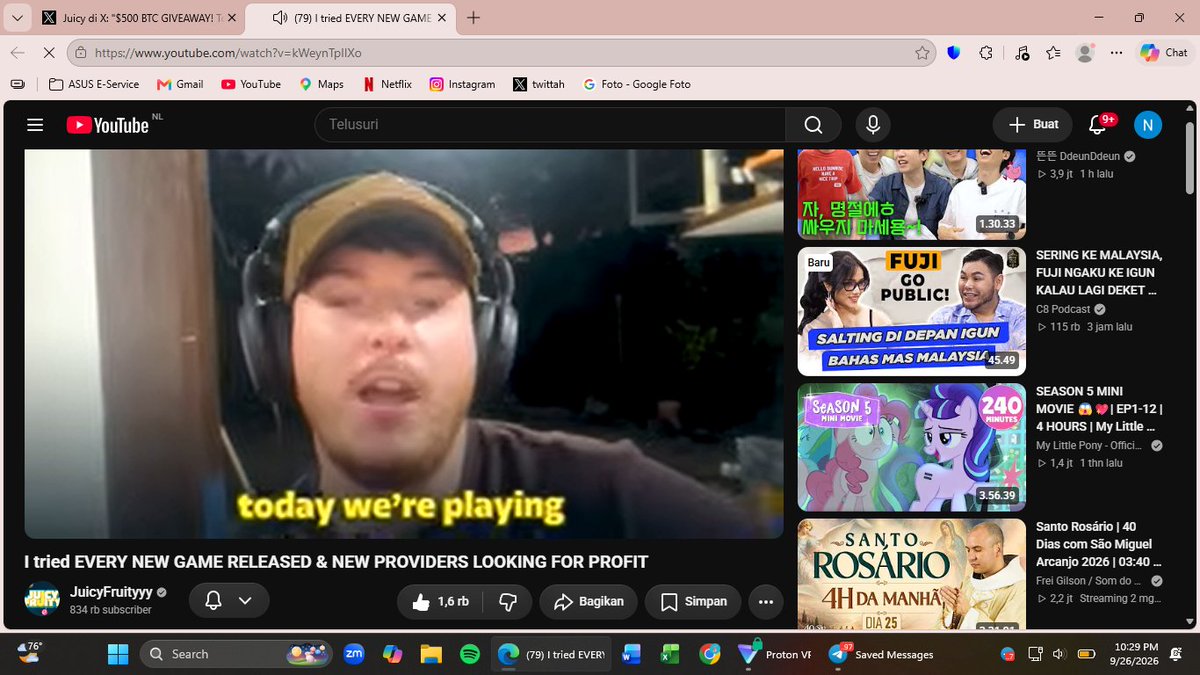
Task: Click the magnifier search button on YouTube
Action: (x=813, y=125)
